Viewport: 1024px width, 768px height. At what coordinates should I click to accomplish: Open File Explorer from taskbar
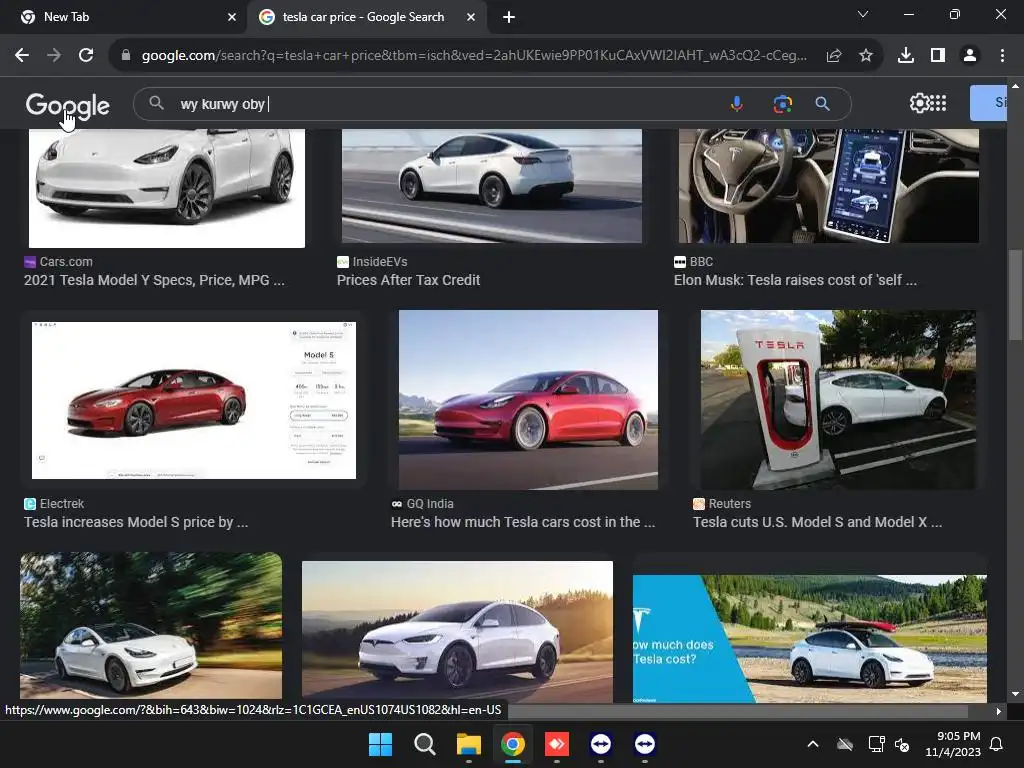469,744
